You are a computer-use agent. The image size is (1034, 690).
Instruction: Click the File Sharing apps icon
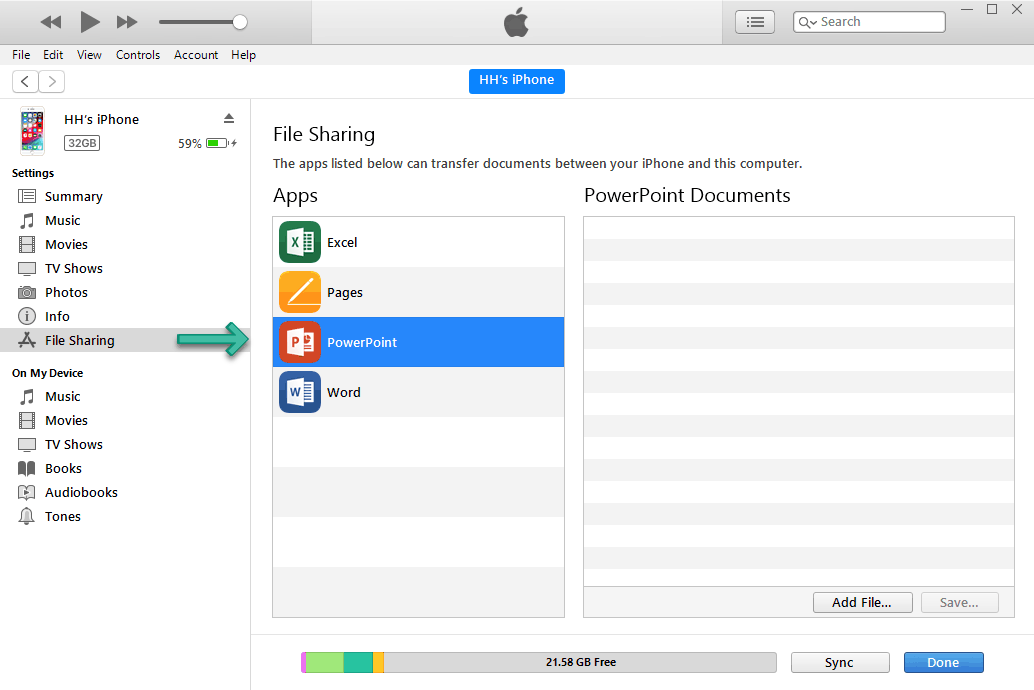(27, 340)
